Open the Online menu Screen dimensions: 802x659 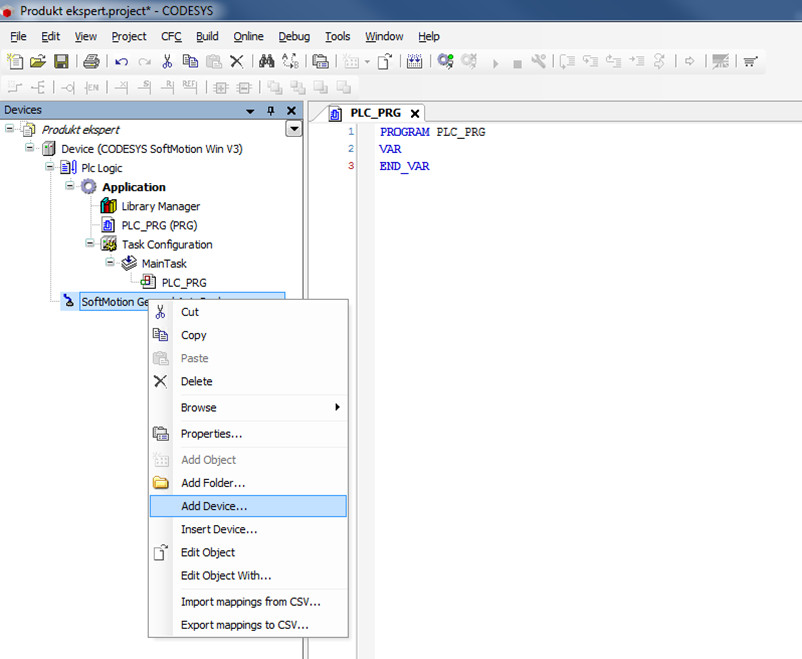point(249,36)
